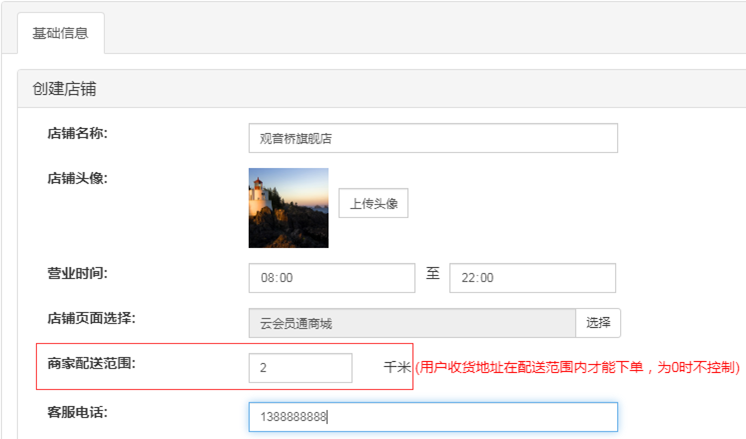
Task: Switch to the 基础信息 tab
Action: coord(60,33)
